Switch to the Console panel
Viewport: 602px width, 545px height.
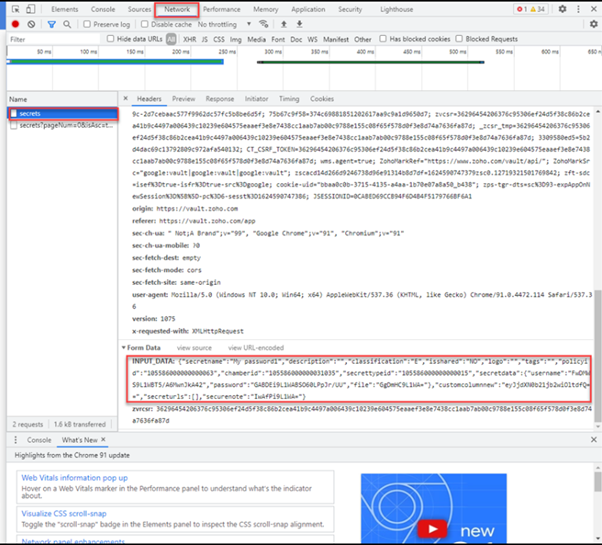pyautogui.click(x=103, y=9)
